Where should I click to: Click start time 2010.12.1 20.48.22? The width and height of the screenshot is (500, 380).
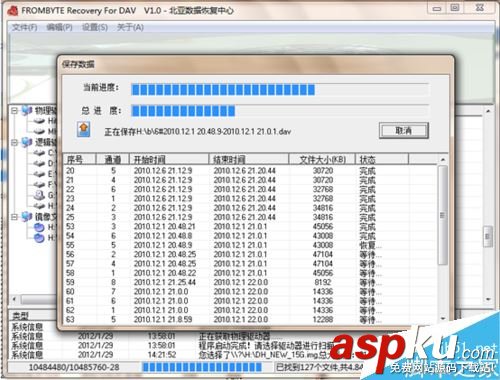coord(165,273)
